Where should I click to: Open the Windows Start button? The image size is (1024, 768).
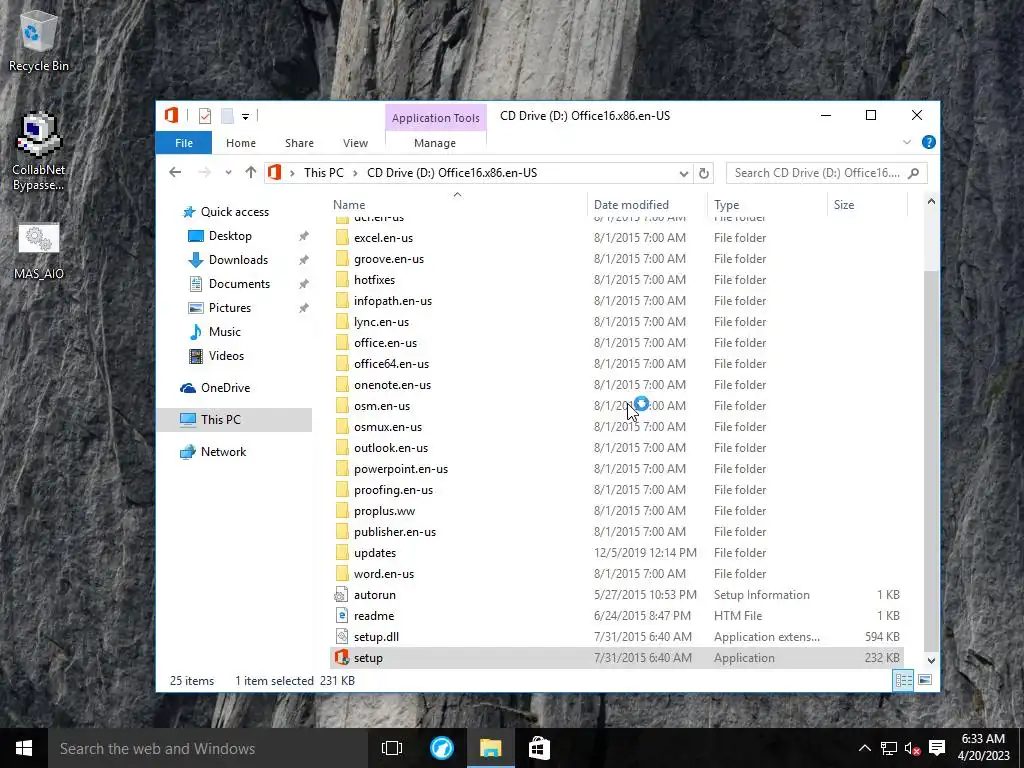coord(24,748)
